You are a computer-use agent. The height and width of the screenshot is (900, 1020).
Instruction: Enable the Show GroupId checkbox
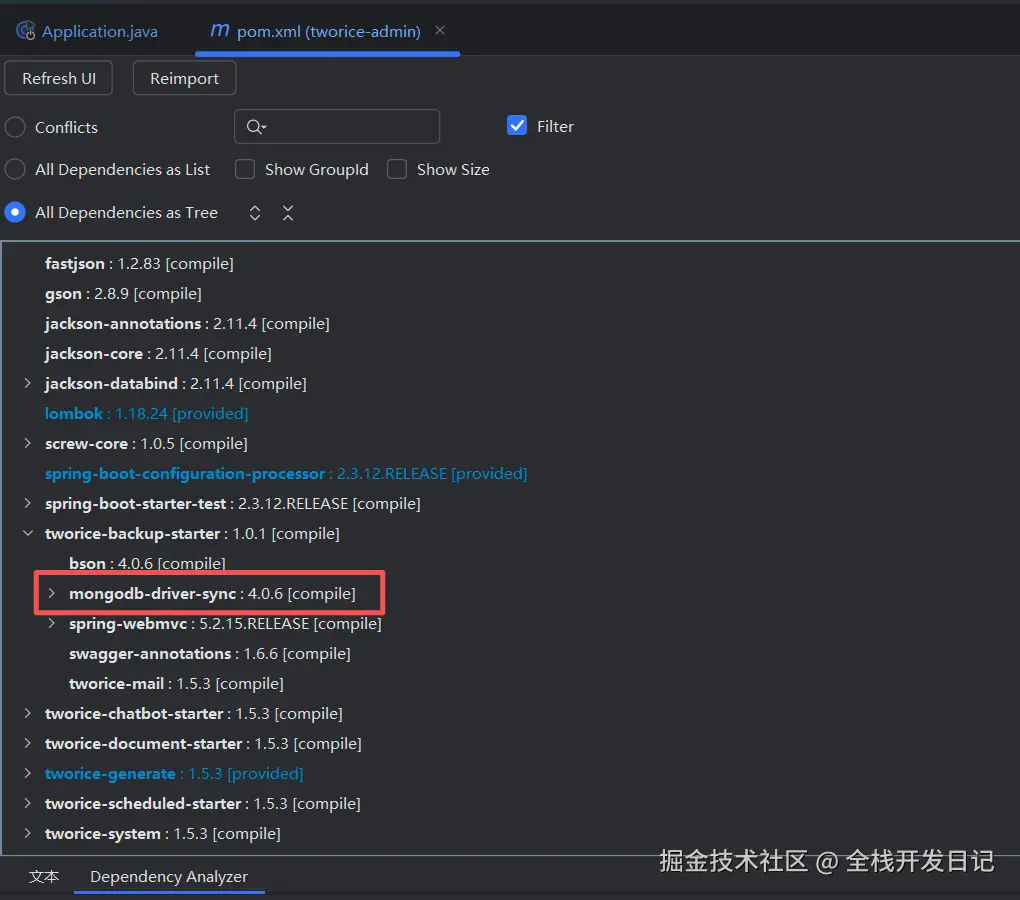tap(245, 169)
